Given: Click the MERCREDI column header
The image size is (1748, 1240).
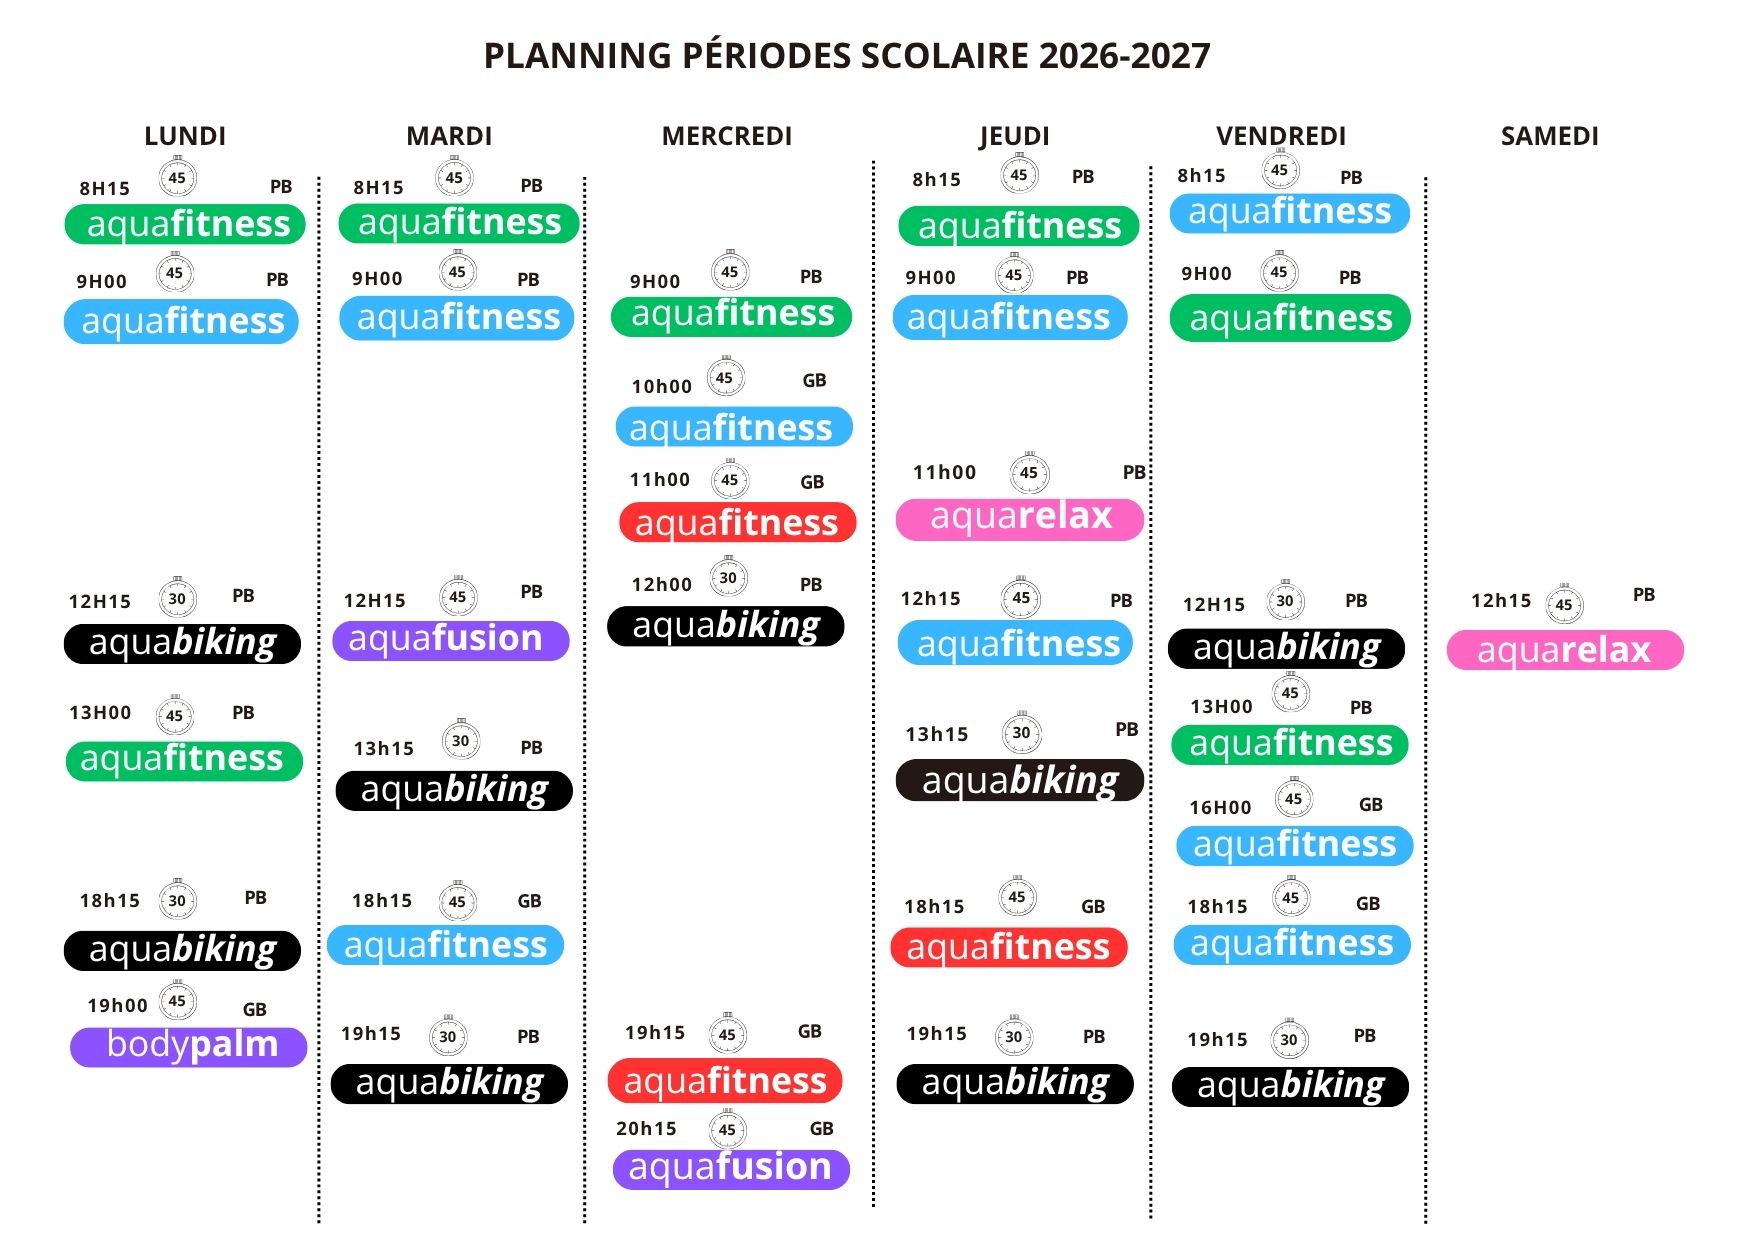Looking at the screenshot, I should 727,136.
